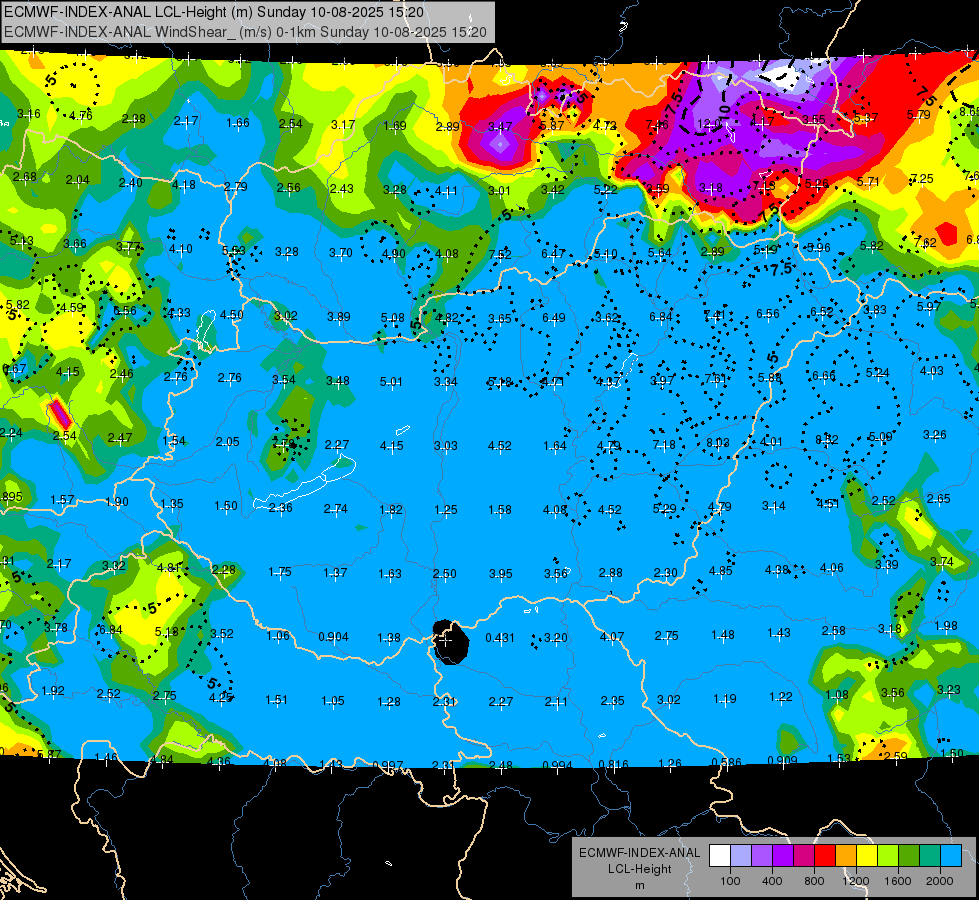Viewport: 979px width, 900px height.
Task: Click the wind shear value 6.47
Action: (x=553, y=254)
